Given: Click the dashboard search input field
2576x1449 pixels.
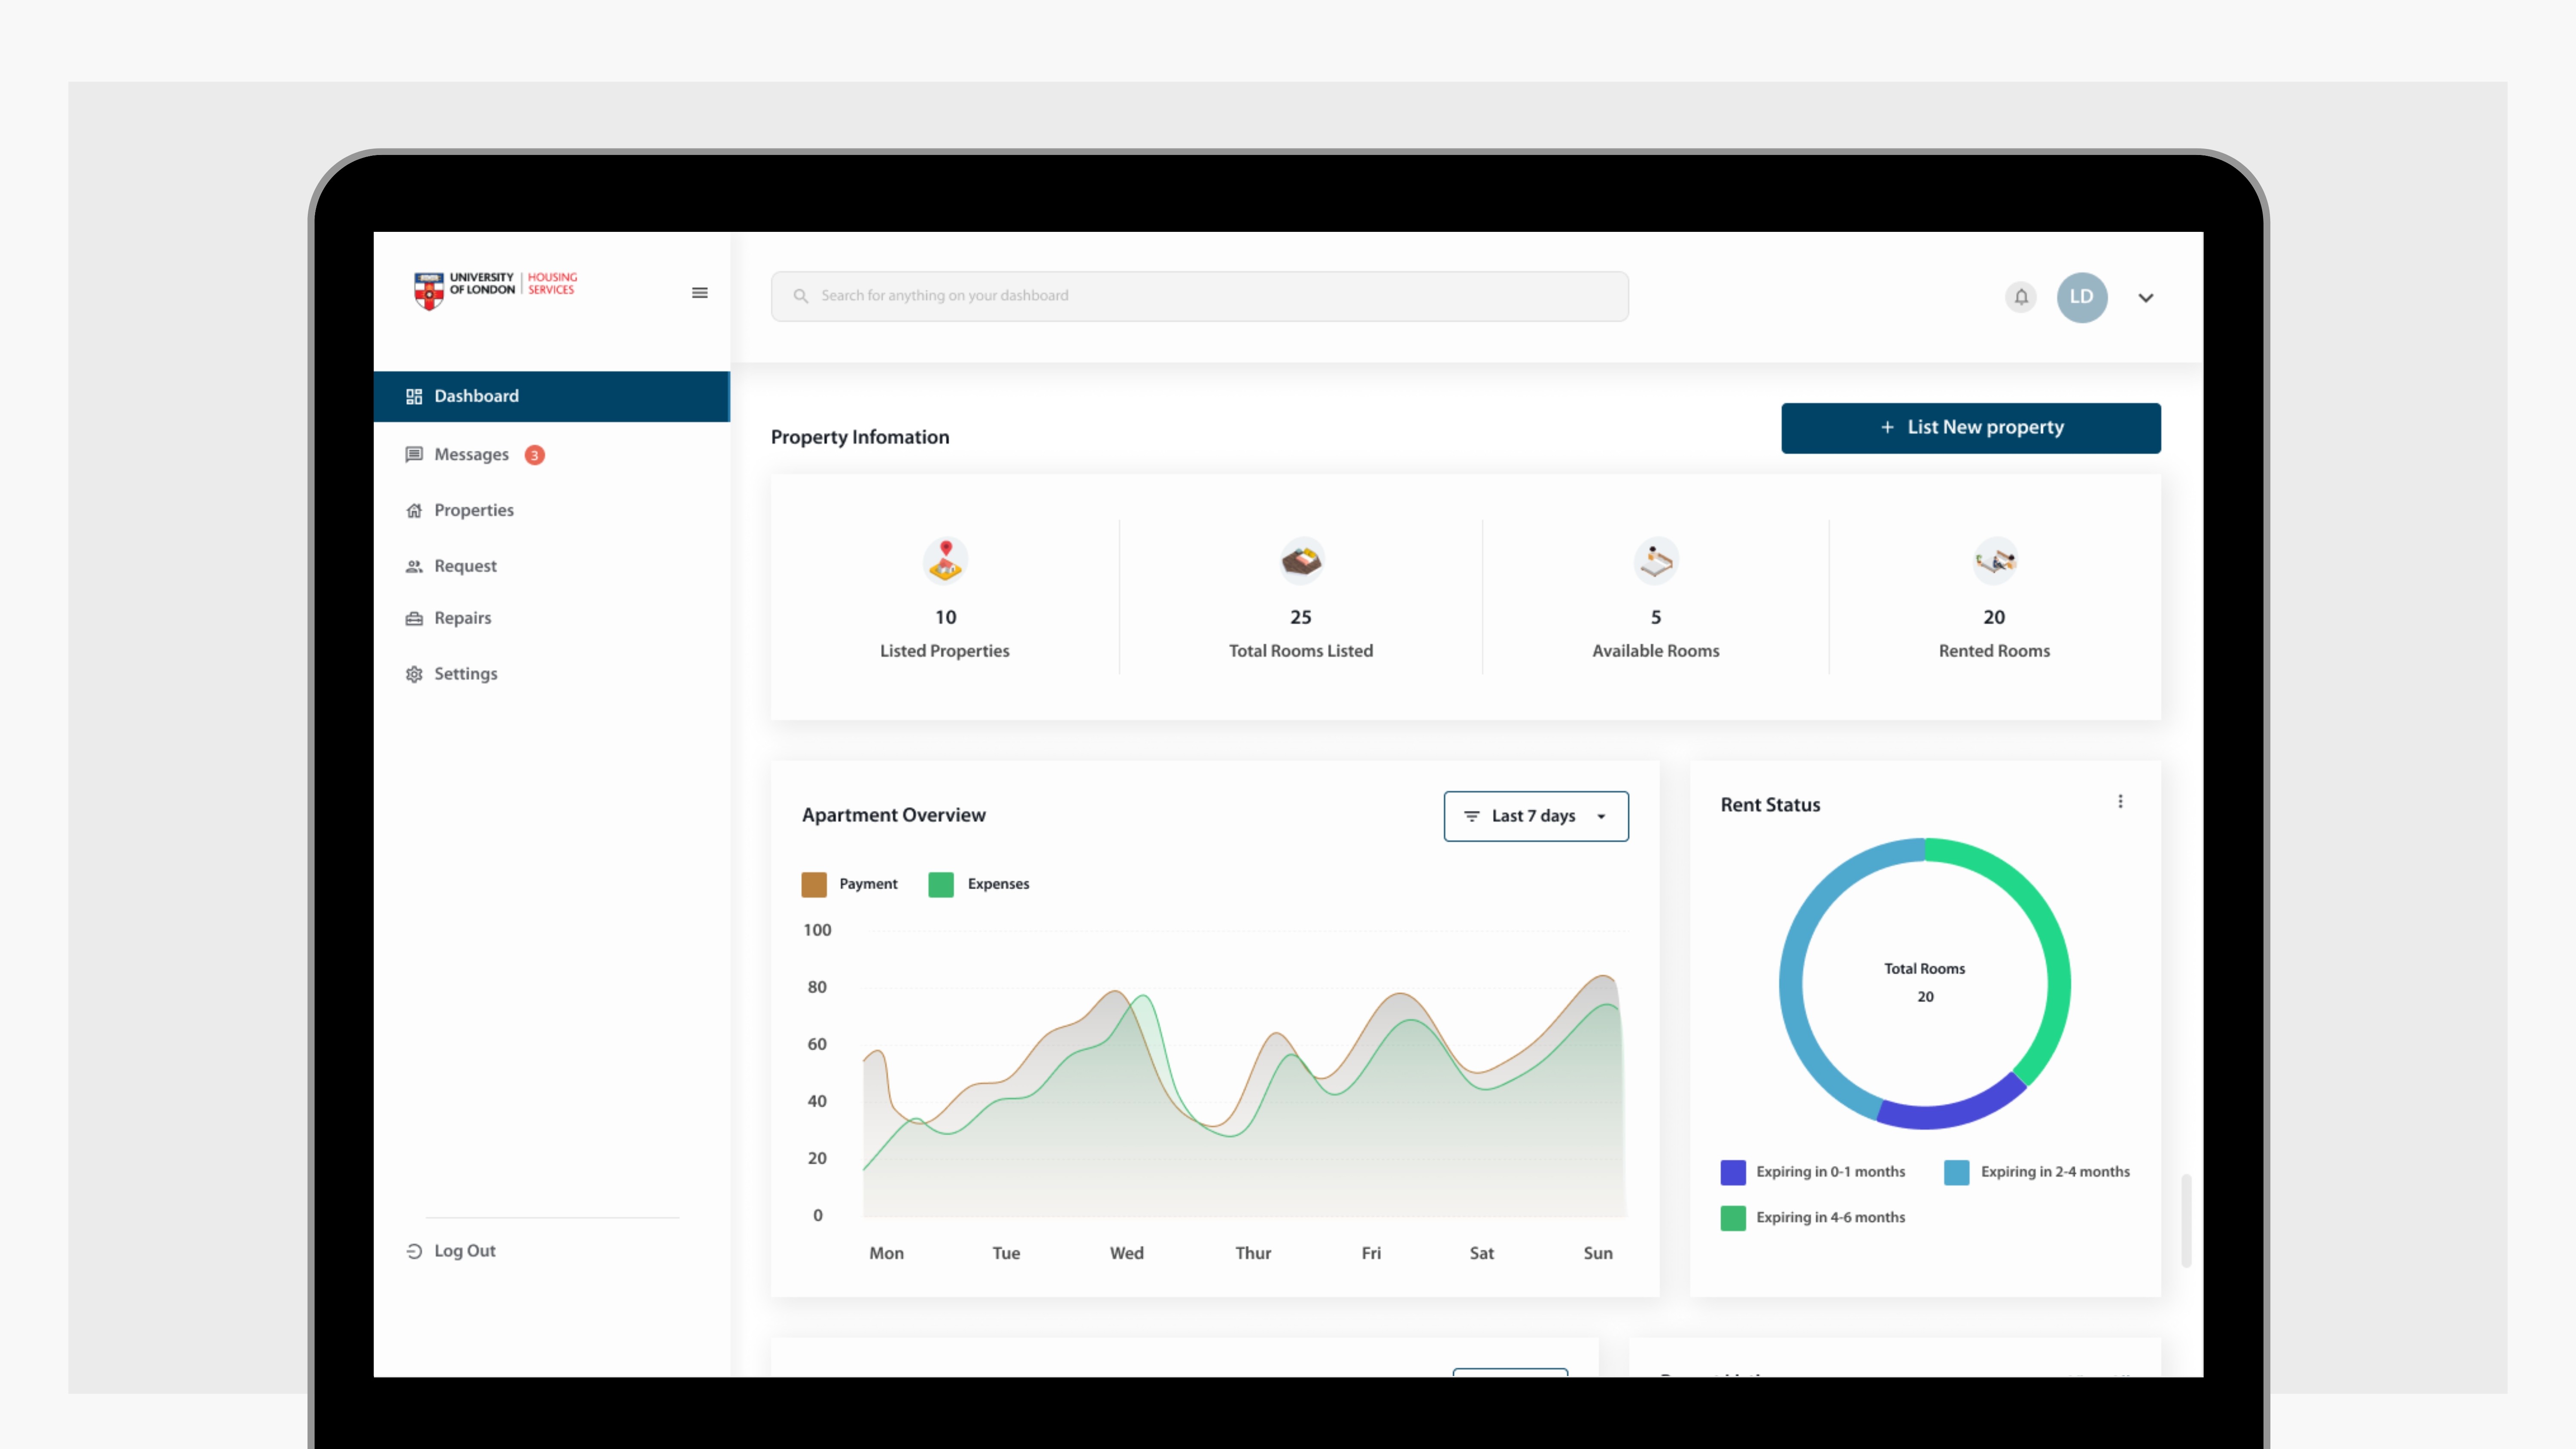Looking at the screenshot, I should (1199, 296).
